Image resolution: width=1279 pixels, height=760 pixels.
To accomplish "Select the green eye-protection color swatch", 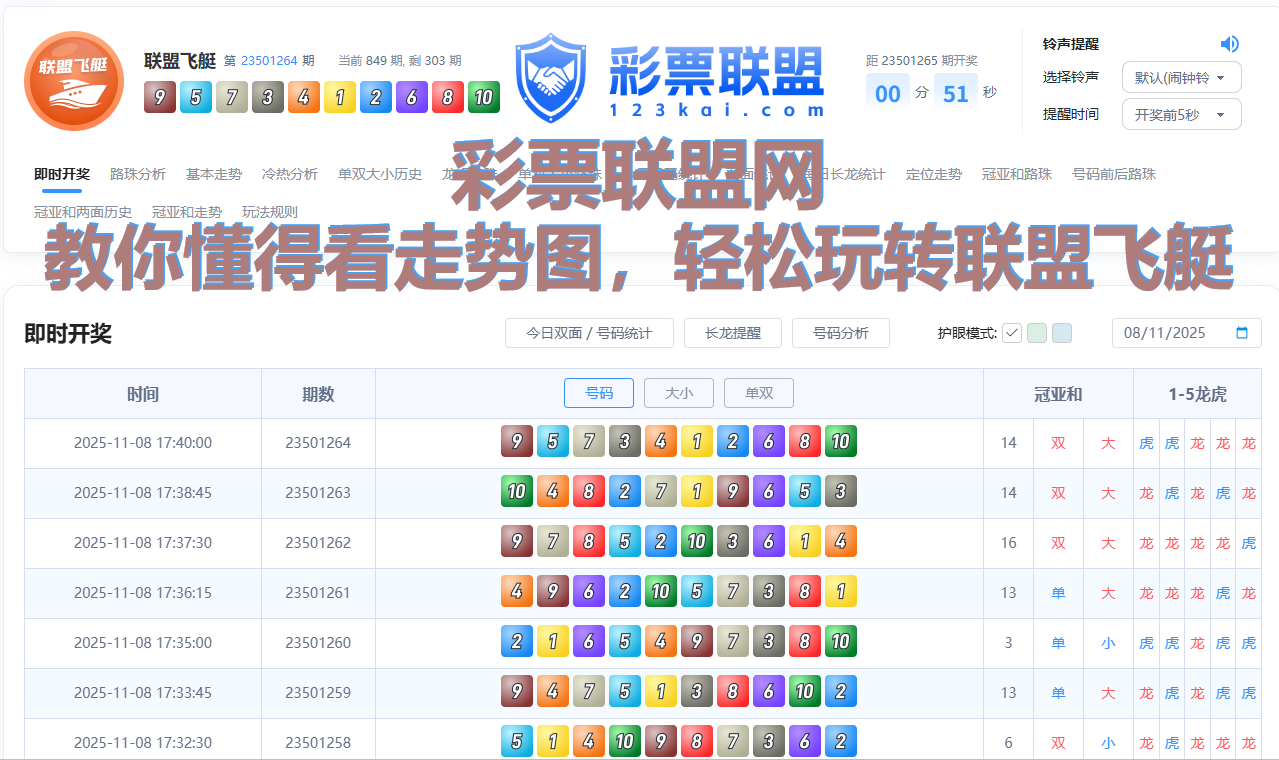I will pyautogui.click(x=1036, y=333).
